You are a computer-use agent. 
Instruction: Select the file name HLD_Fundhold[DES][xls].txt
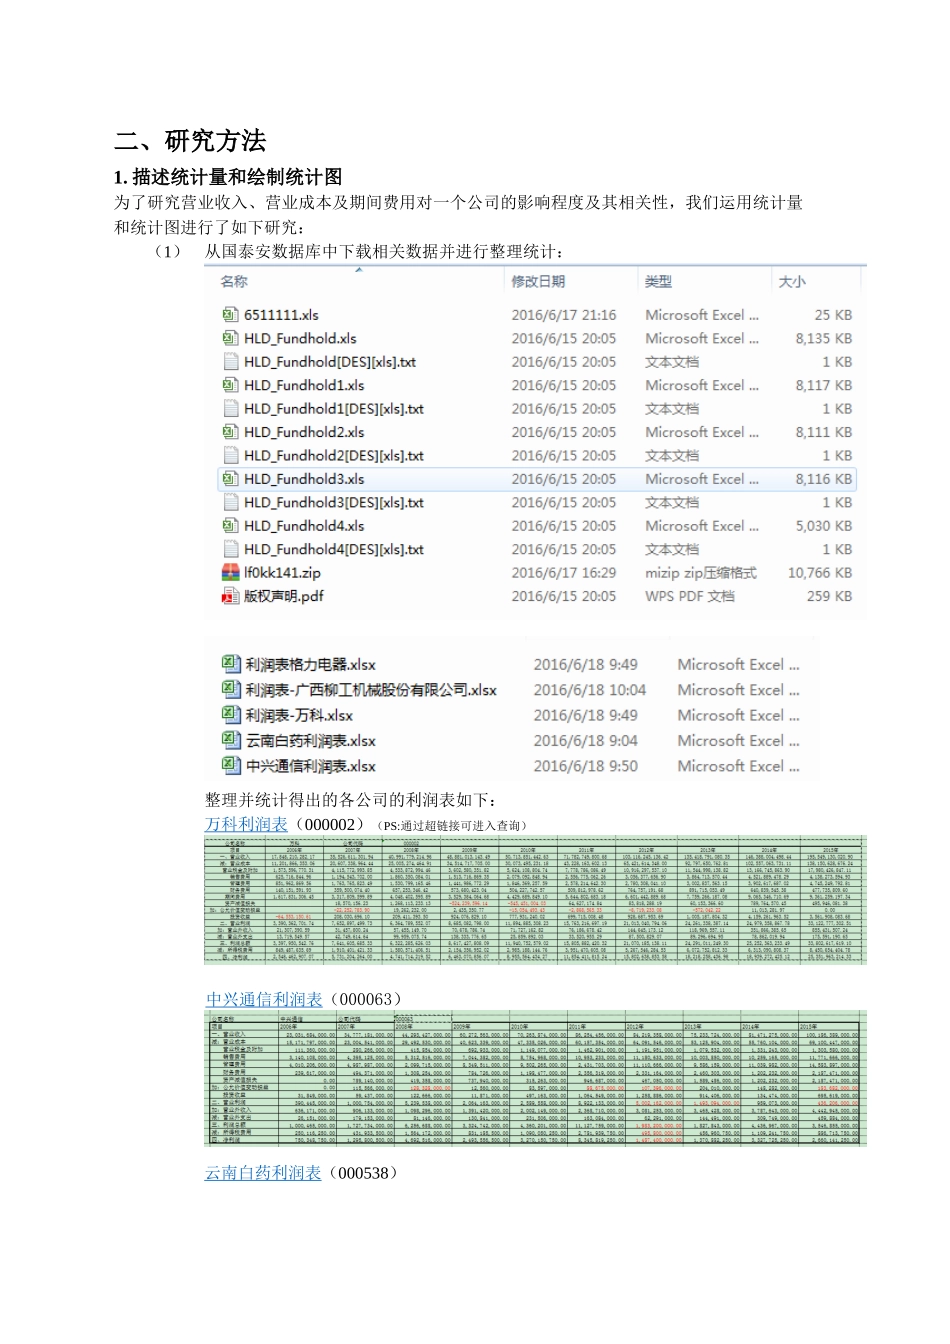click(330, 362)
